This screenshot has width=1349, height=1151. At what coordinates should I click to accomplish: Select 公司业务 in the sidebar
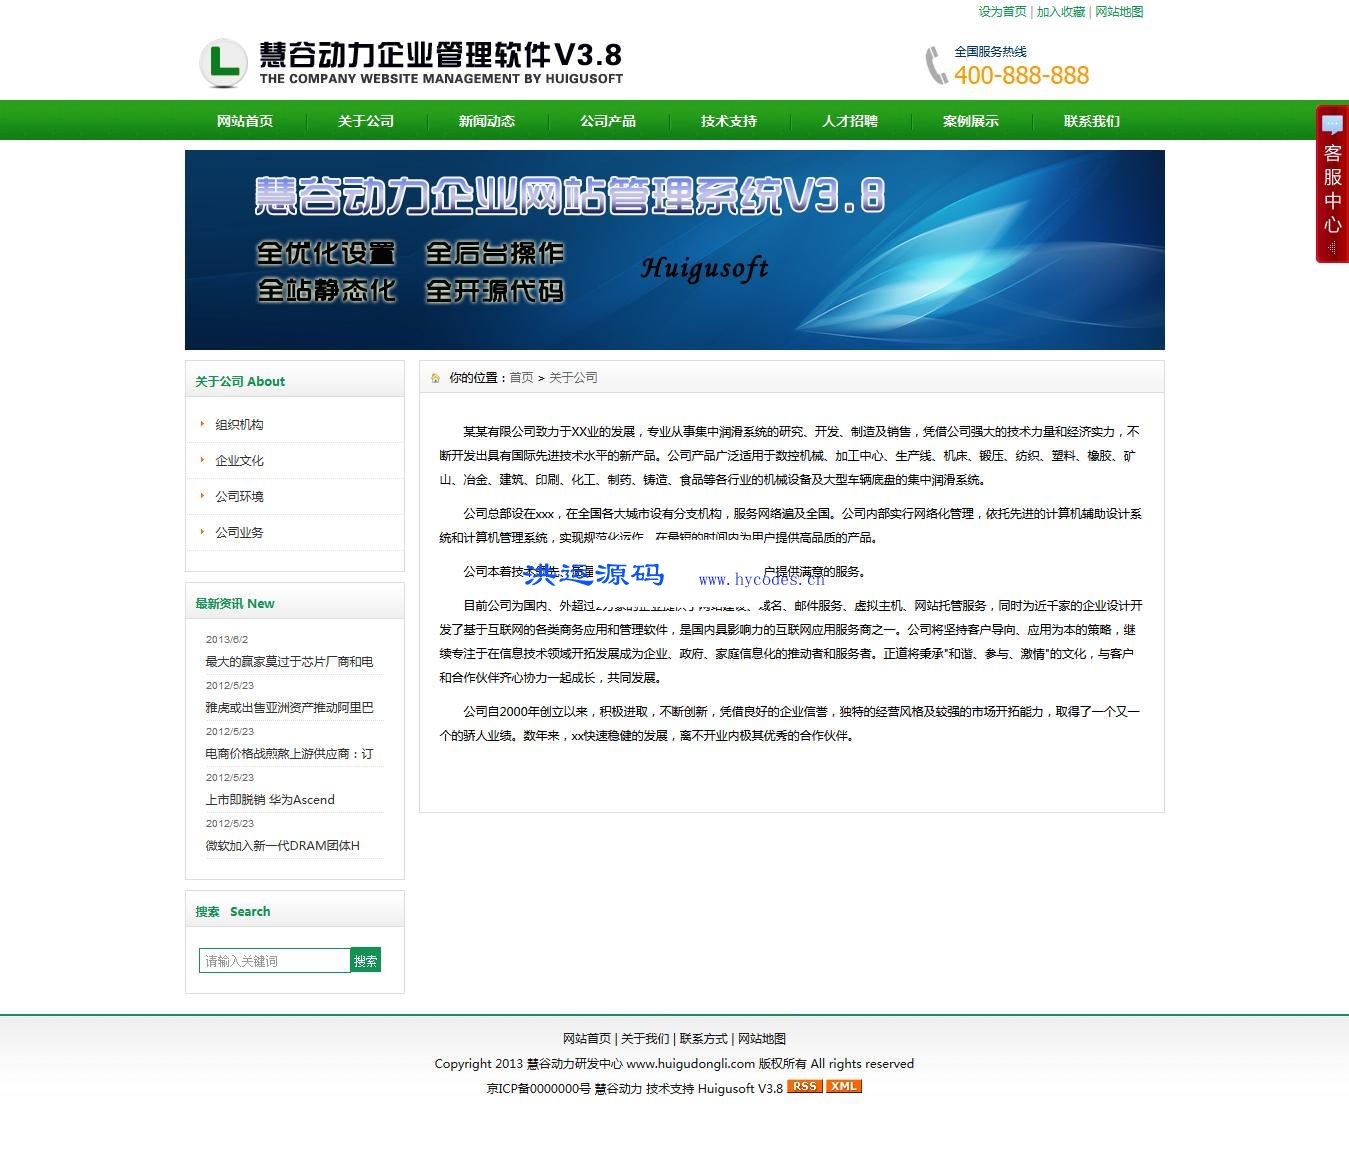click(x=240, y=532)
